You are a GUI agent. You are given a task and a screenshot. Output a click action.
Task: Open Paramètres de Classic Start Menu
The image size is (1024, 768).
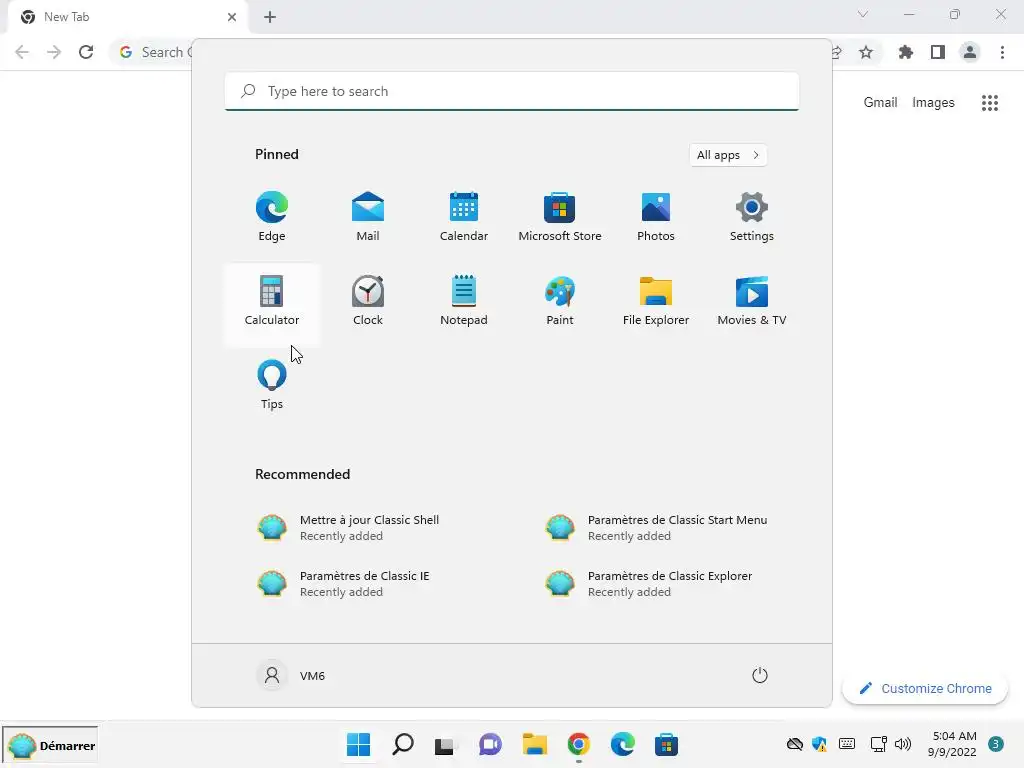(x=656, y=528)
